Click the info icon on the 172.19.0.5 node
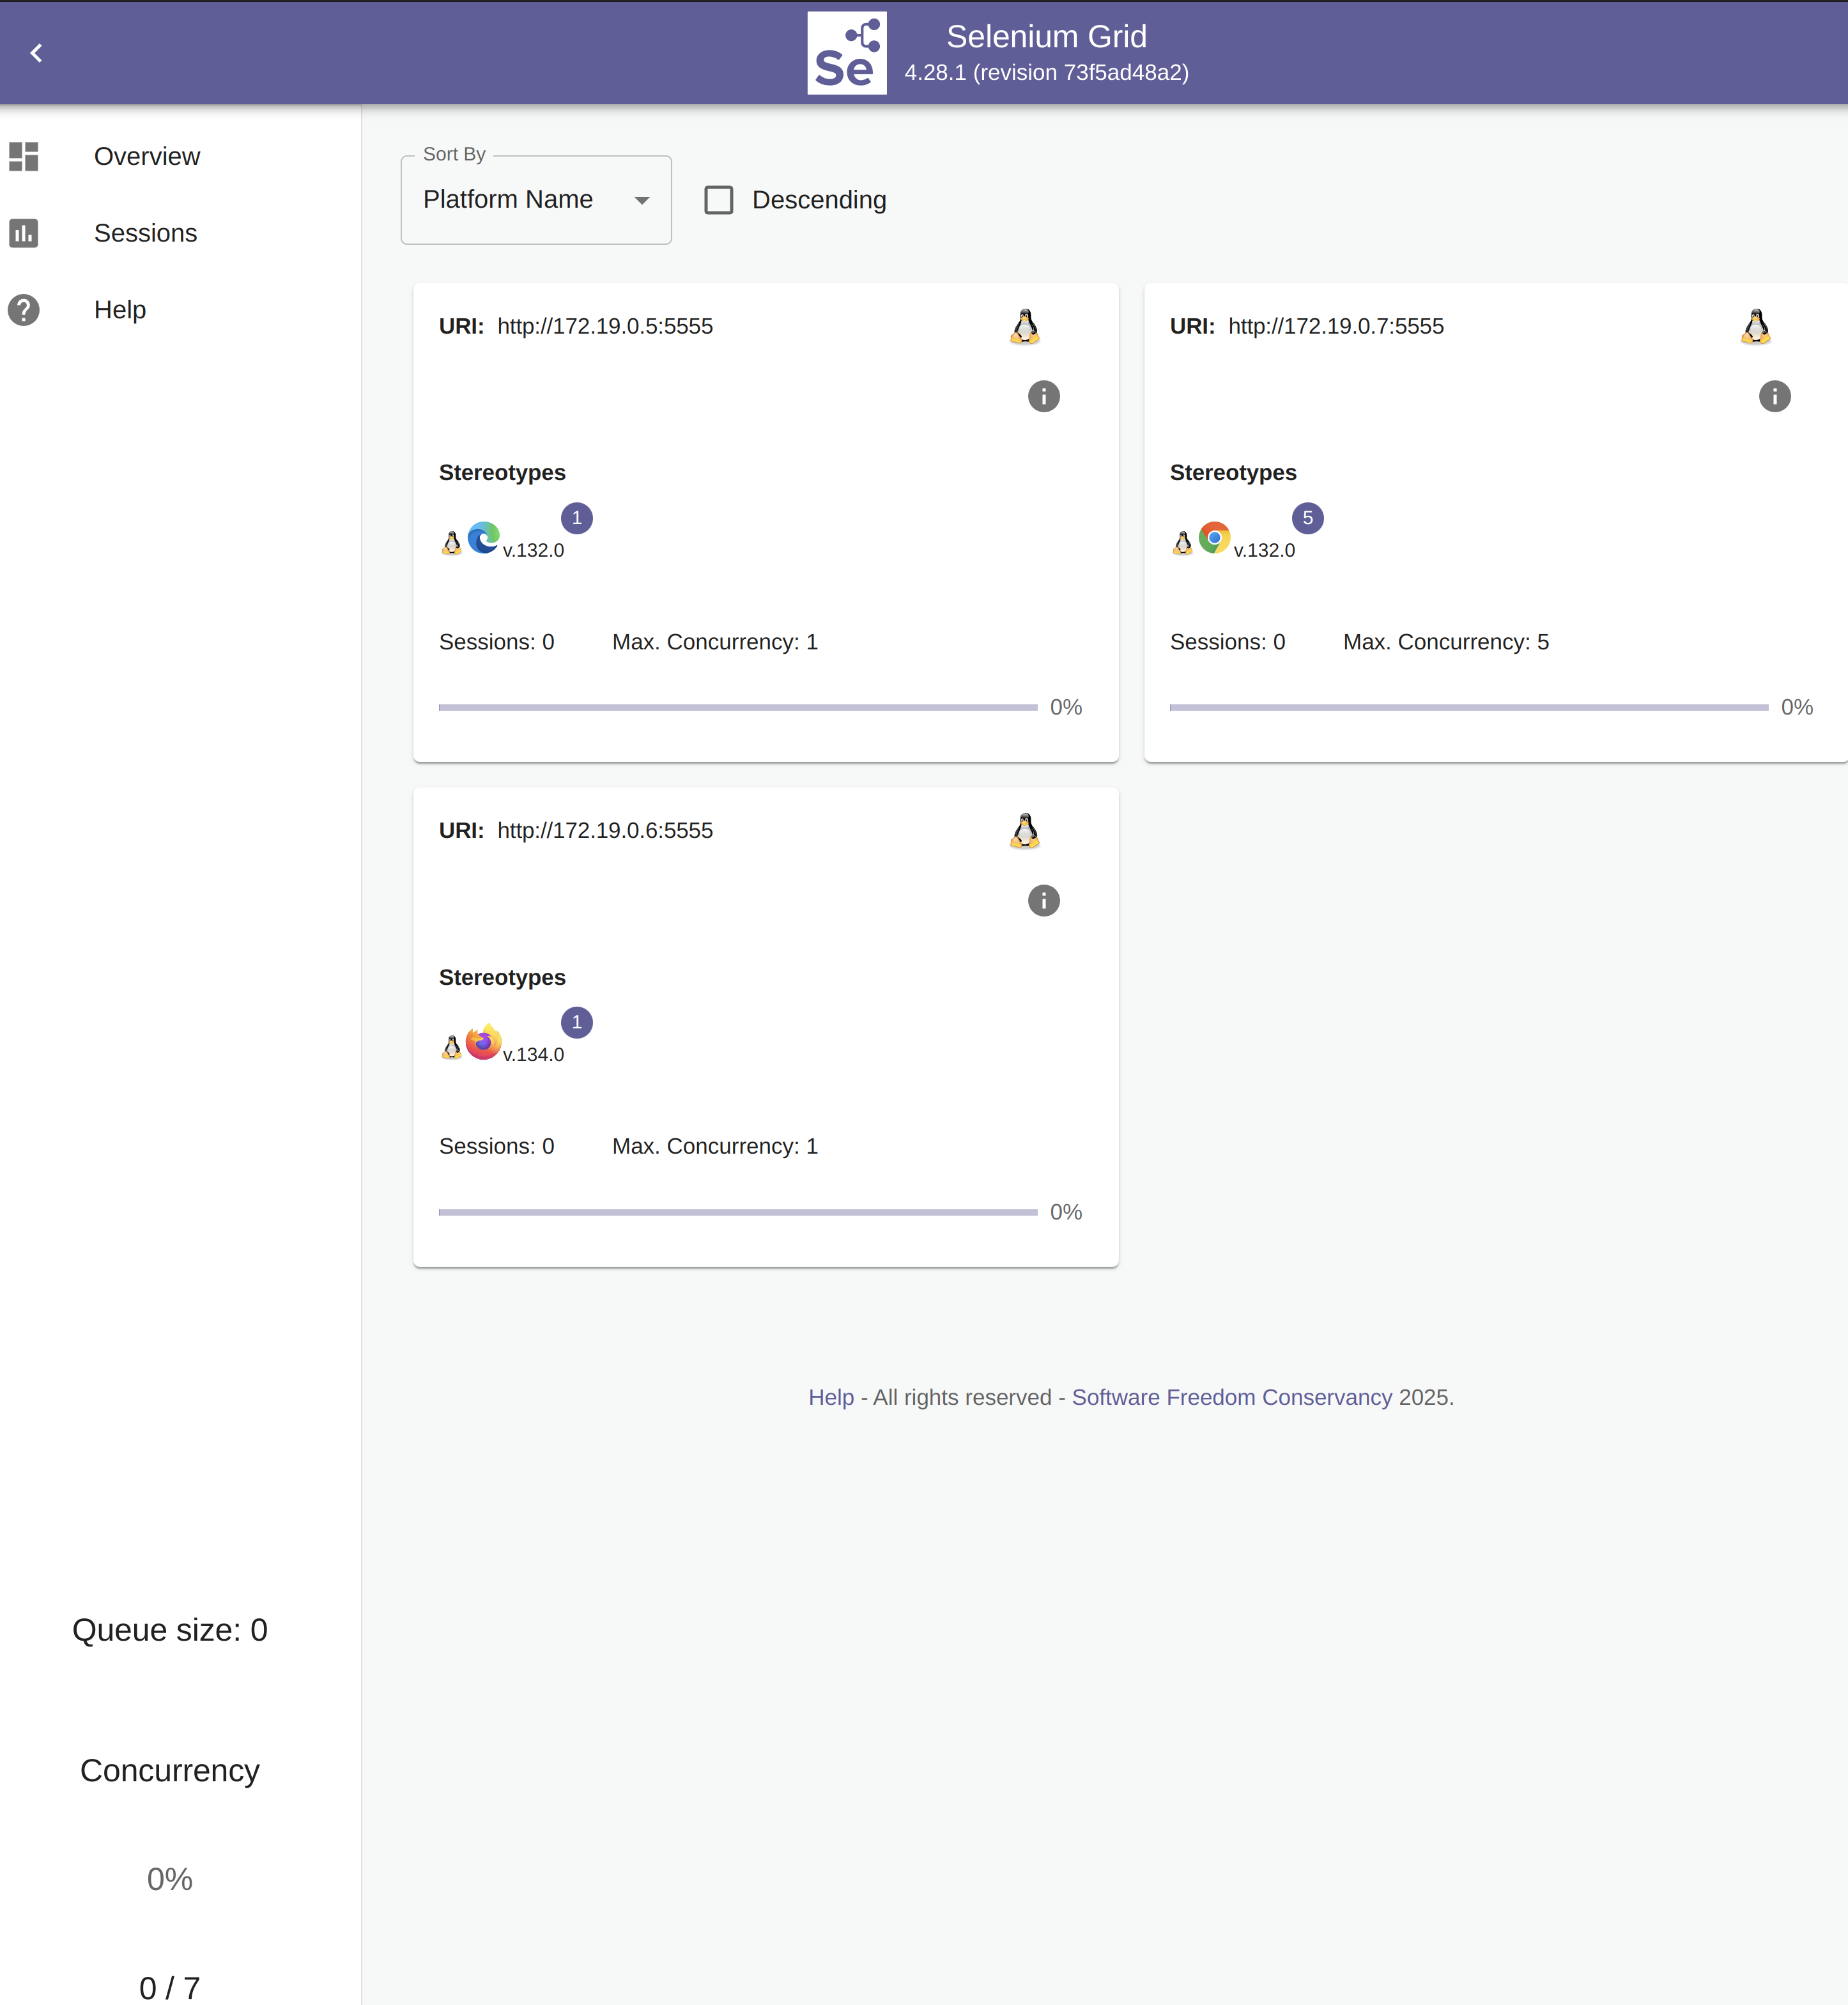 pos(1043,396)
